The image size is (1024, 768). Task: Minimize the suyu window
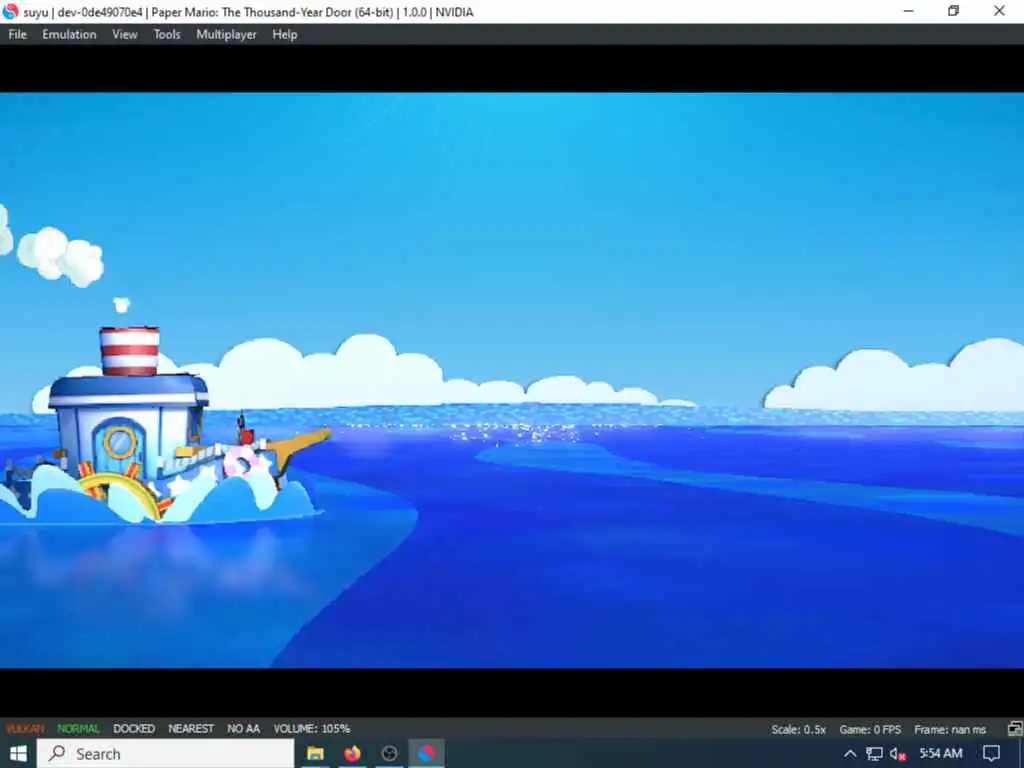click(x=908, y=11)
